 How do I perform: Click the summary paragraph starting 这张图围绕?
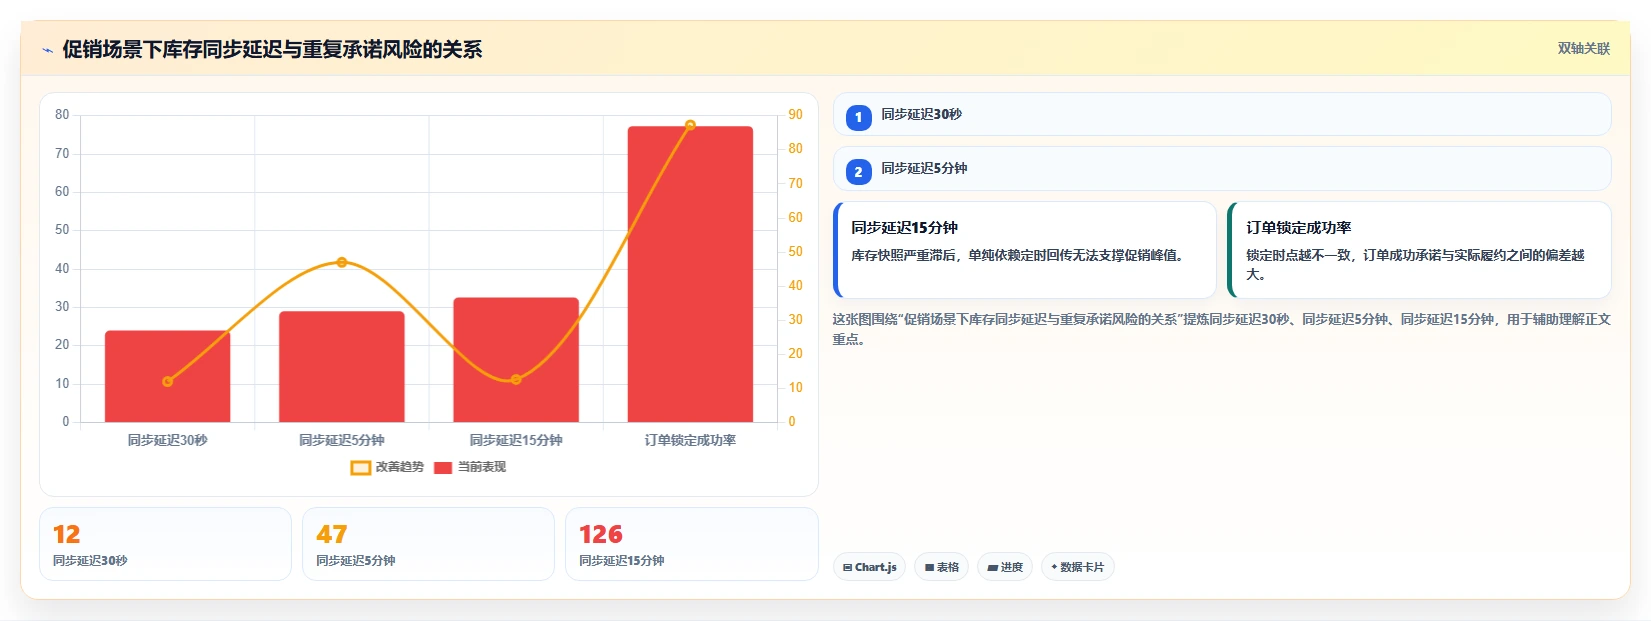[1221, 329]
